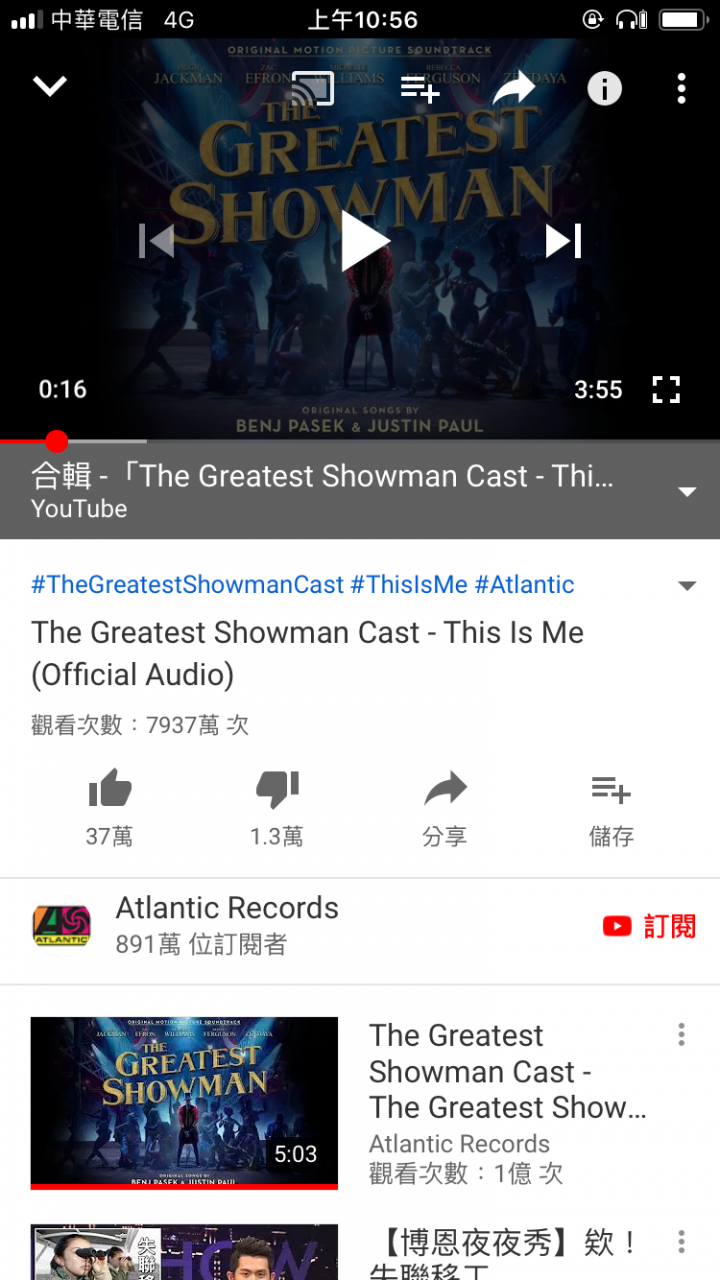This screenshot has width=720, height=1280.
Task: Tap the share arrow in the player overlay
Action: click(x=513, y=88)
